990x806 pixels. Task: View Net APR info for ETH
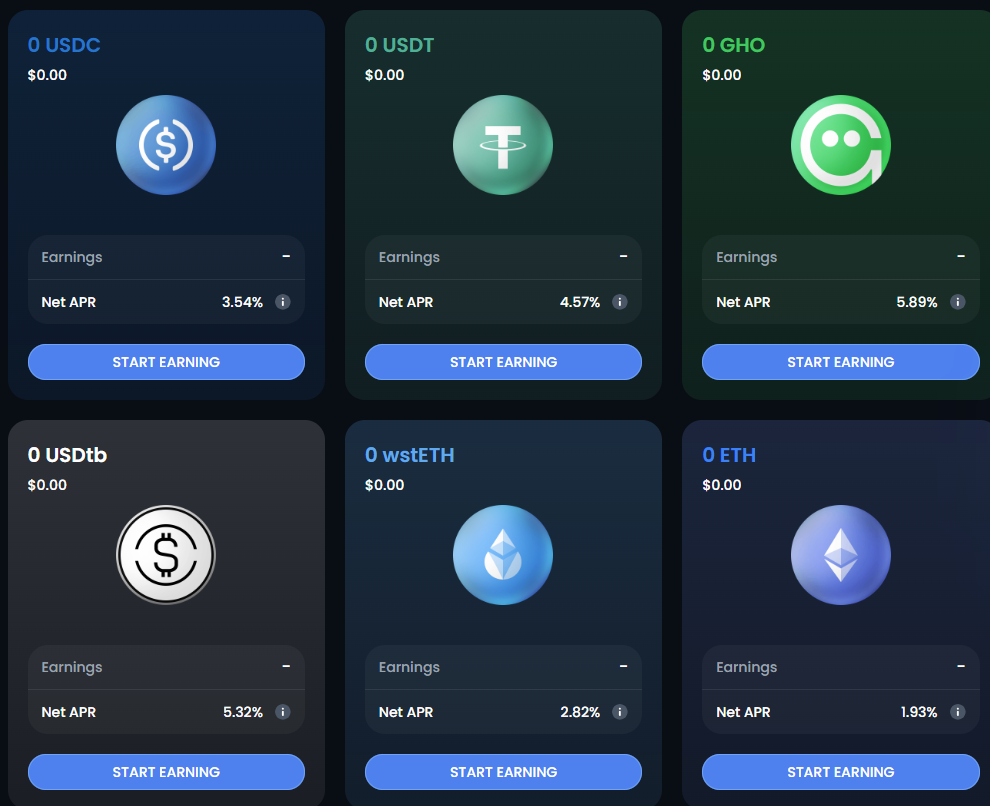click(x=958, y=712)
